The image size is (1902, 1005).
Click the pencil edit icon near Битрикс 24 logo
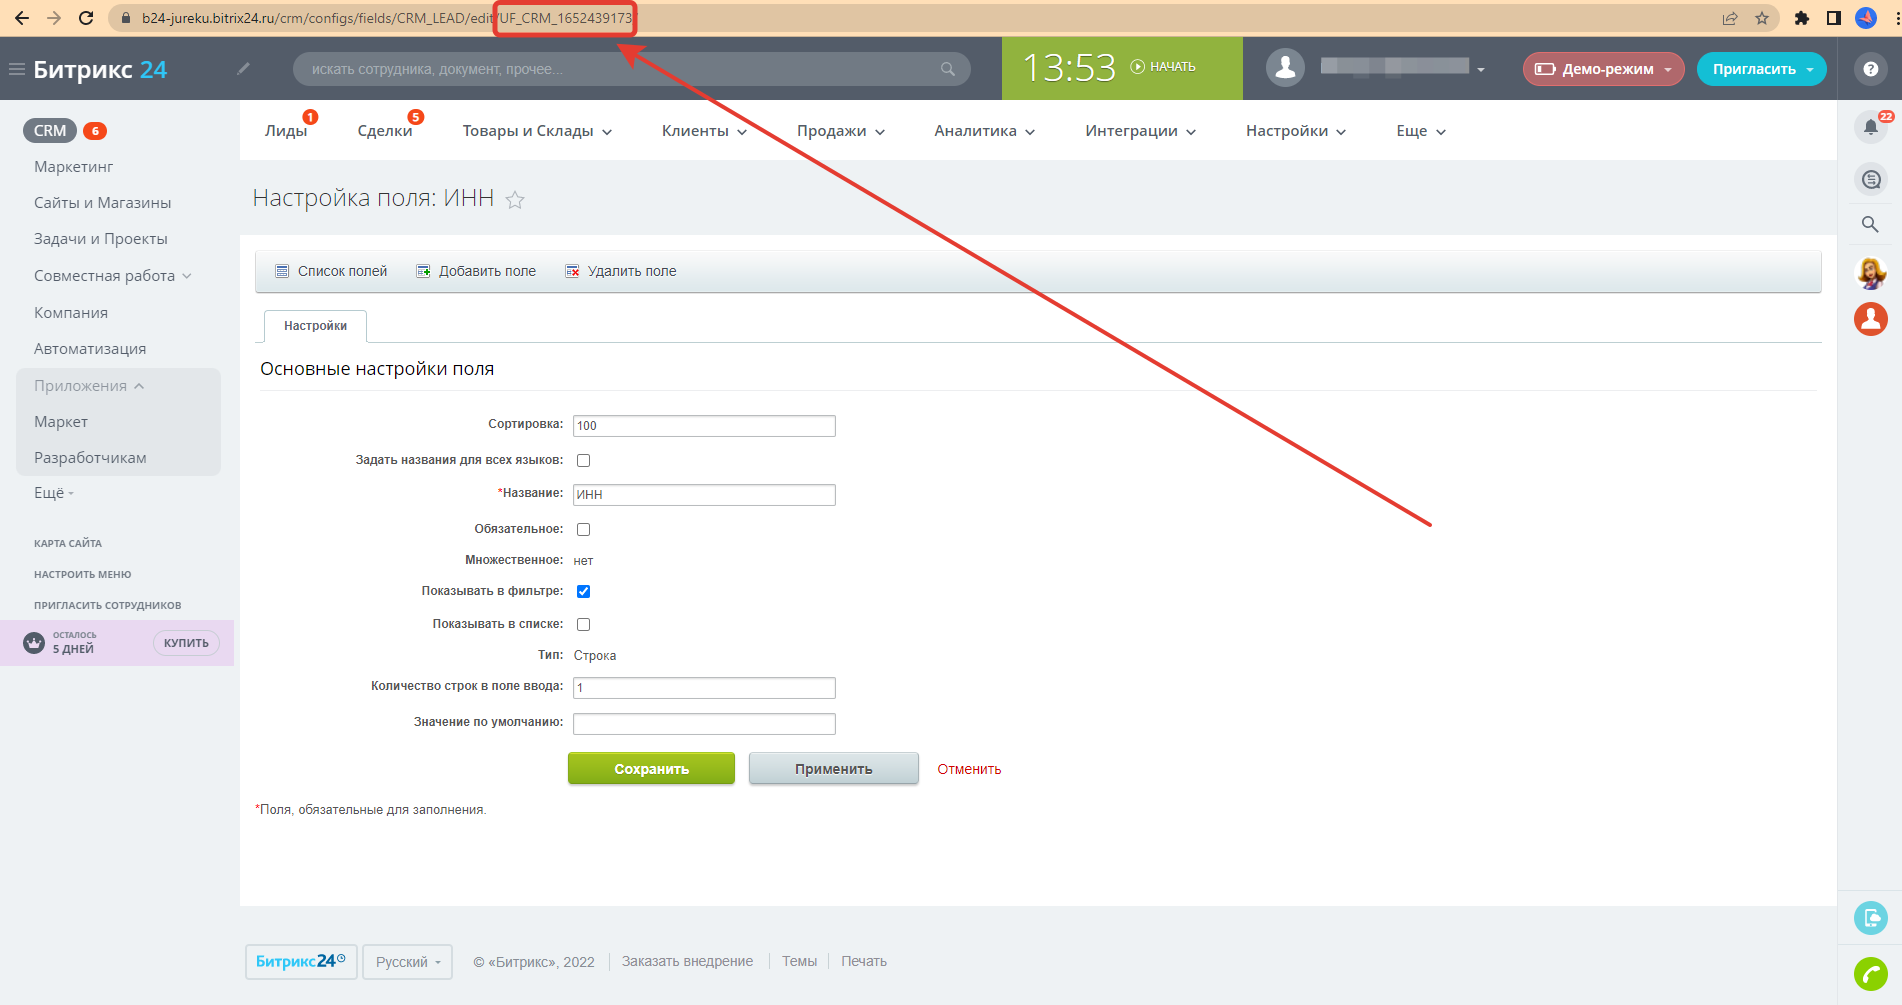(x=243, y=69)
